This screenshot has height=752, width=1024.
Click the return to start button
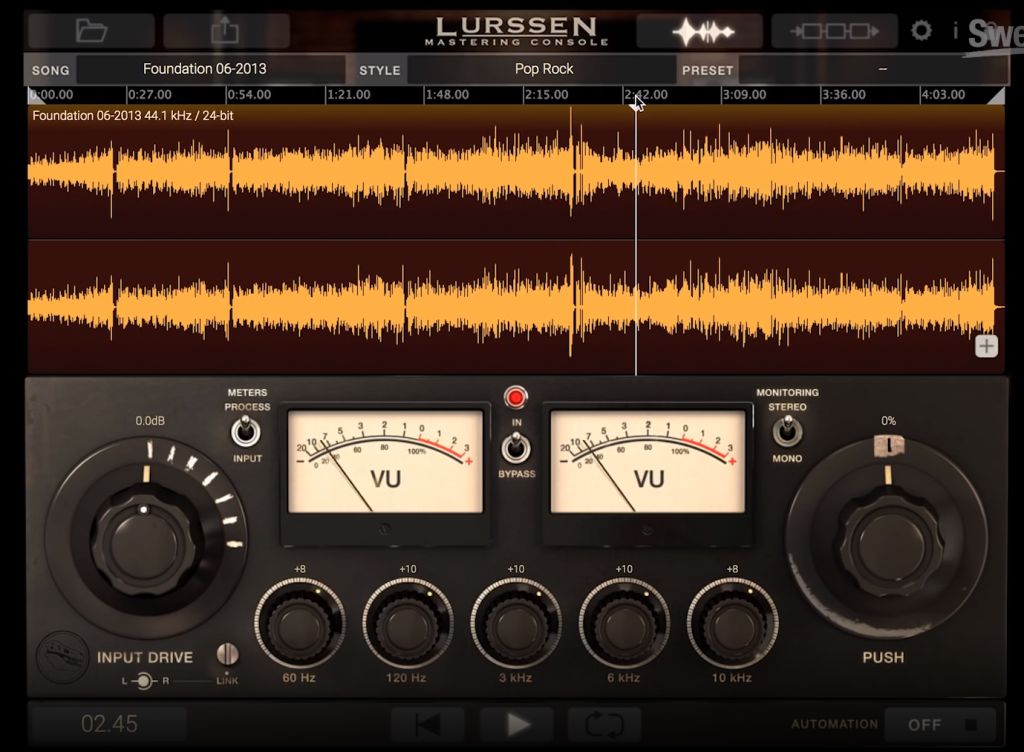(428, 725)
